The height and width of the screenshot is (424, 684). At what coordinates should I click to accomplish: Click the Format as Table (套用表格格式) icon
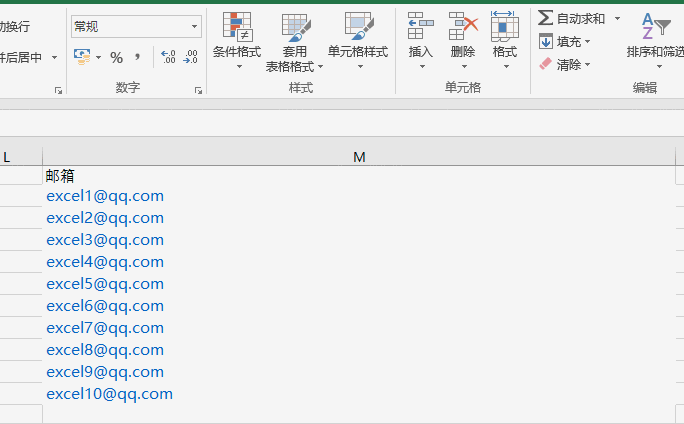pyautogui.click(x=295, y=27)
